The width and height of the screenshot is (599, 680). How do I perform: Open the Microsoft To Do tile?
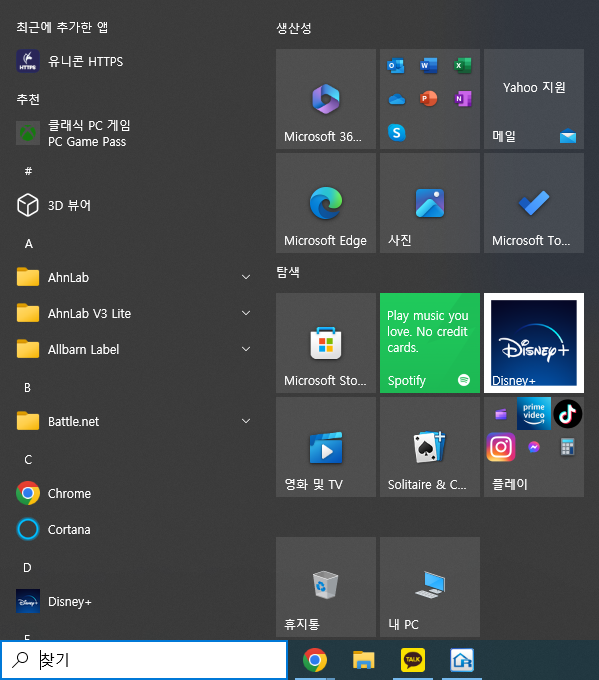coord(534,203)
